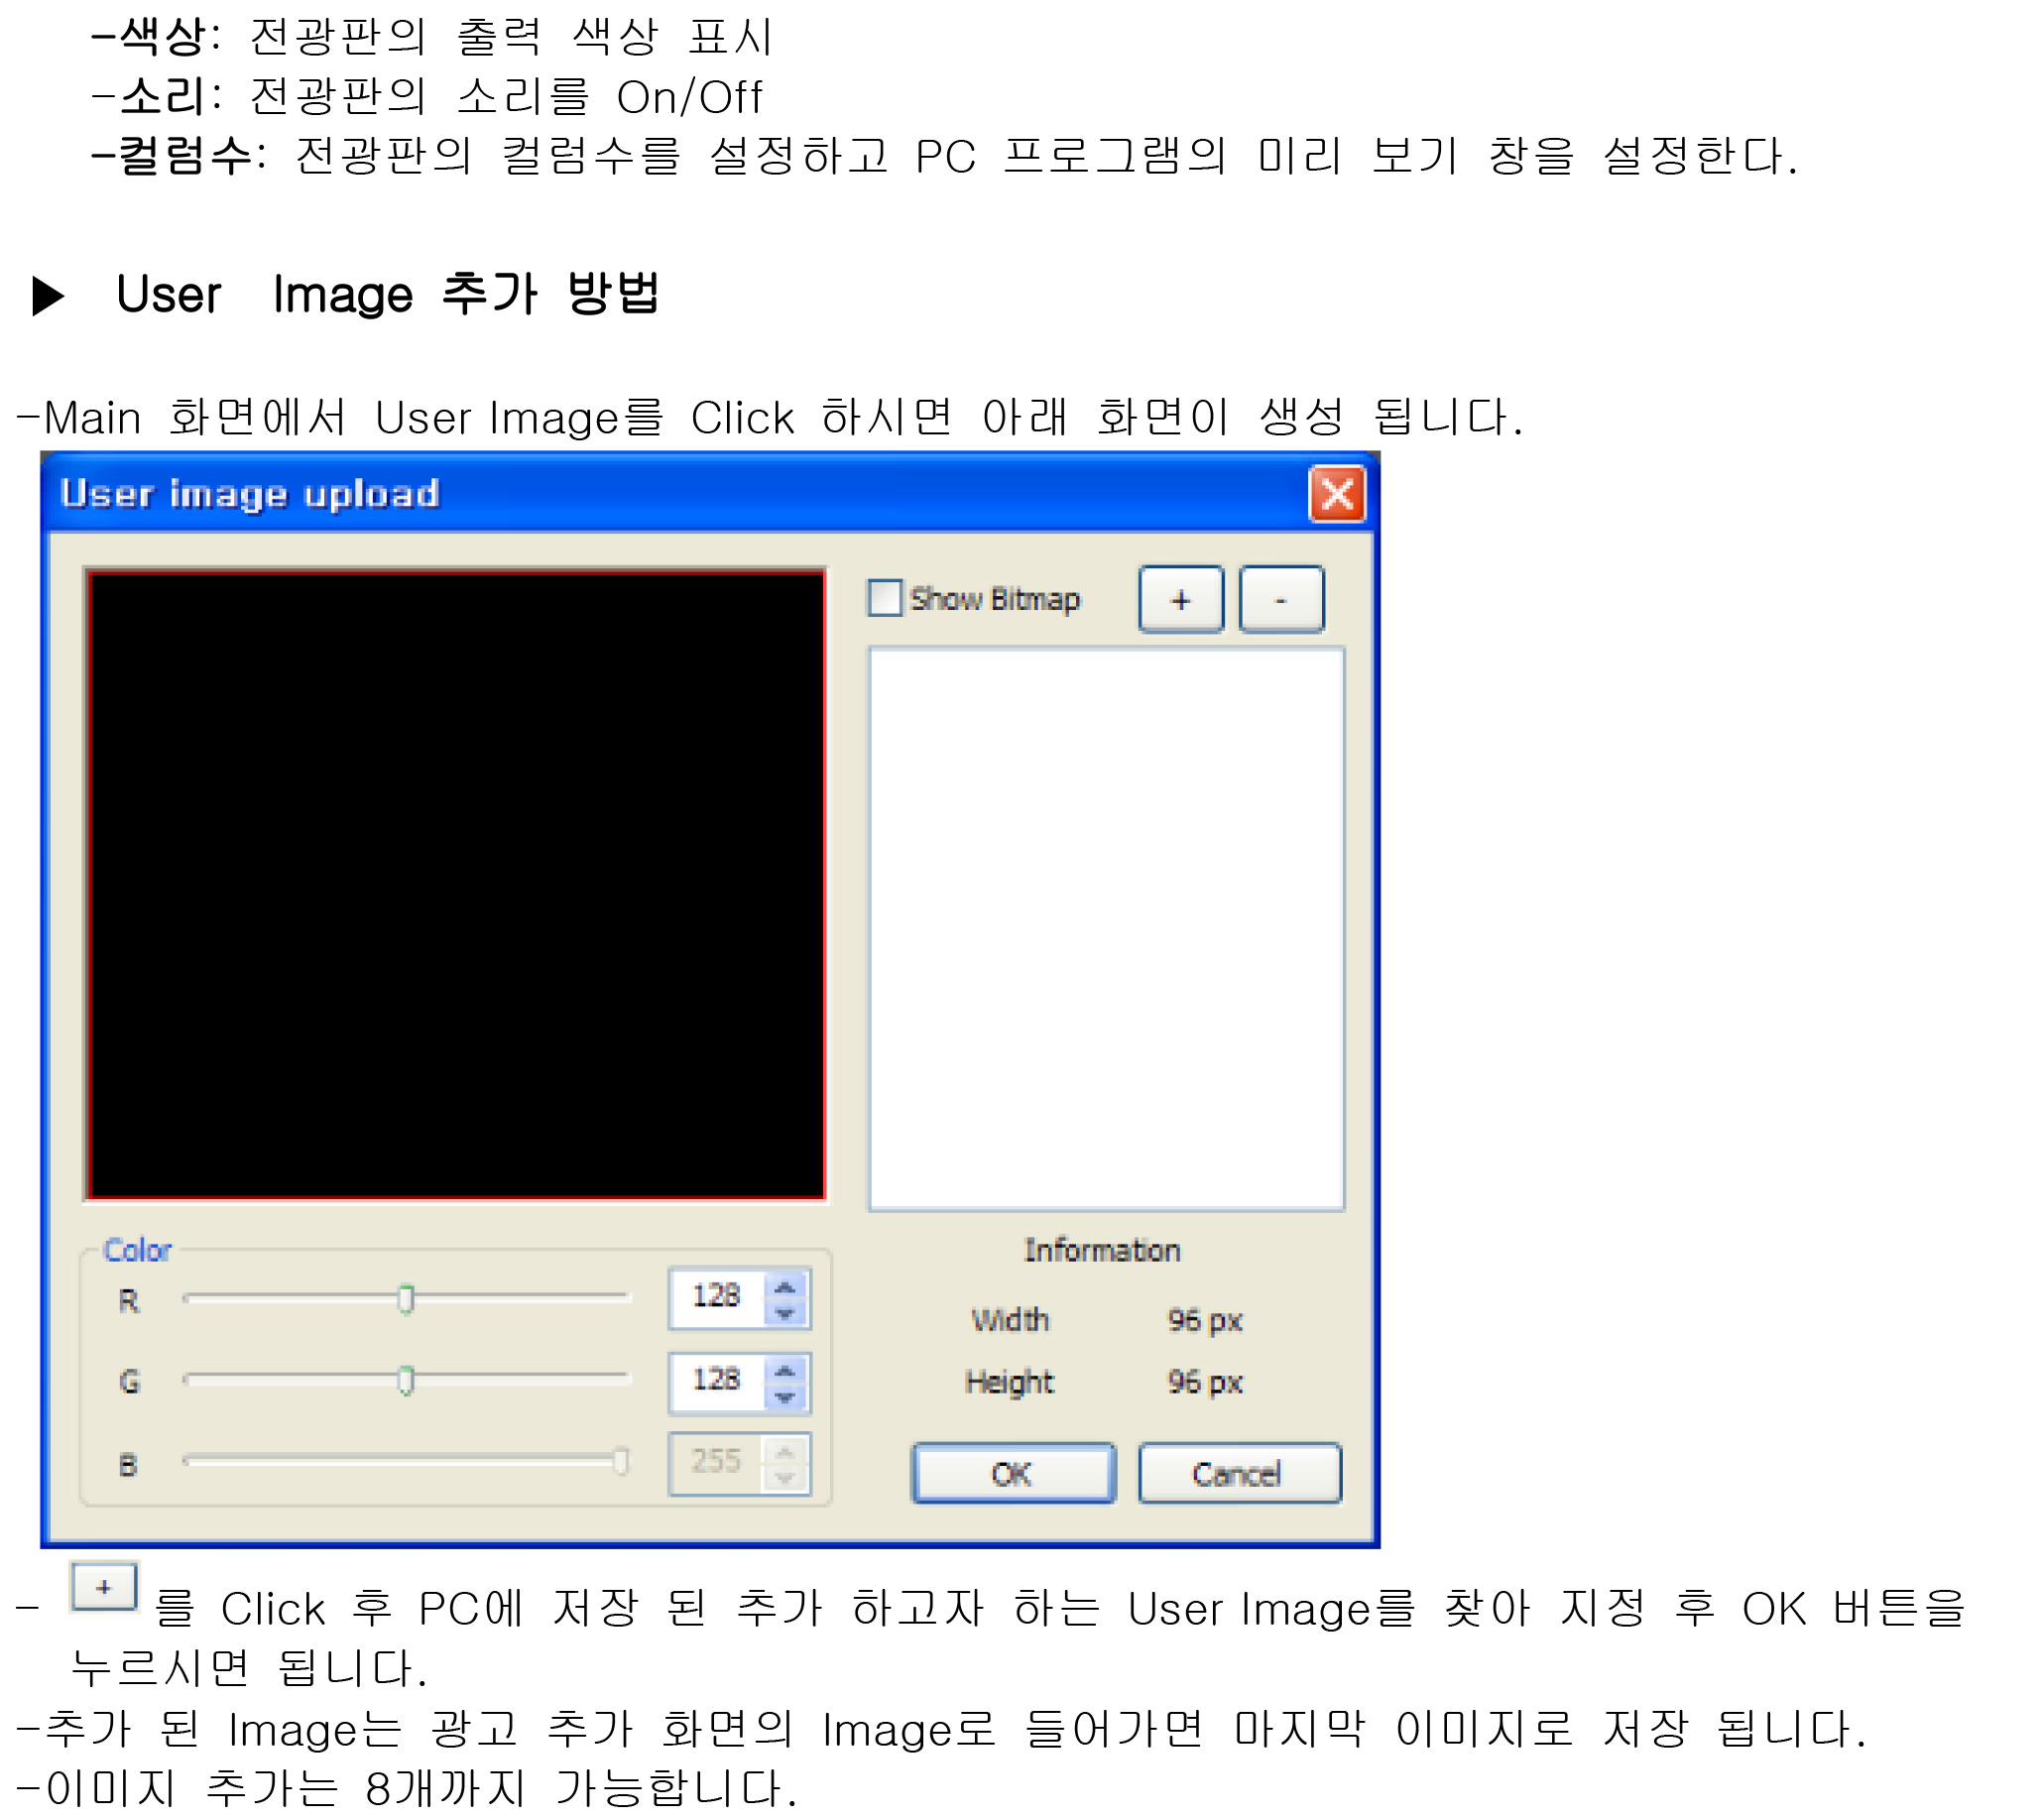This screenshot has width=2044, height=1819.
Task: Click the R value input field showing 128
Action: click(x=716, y=1297)
